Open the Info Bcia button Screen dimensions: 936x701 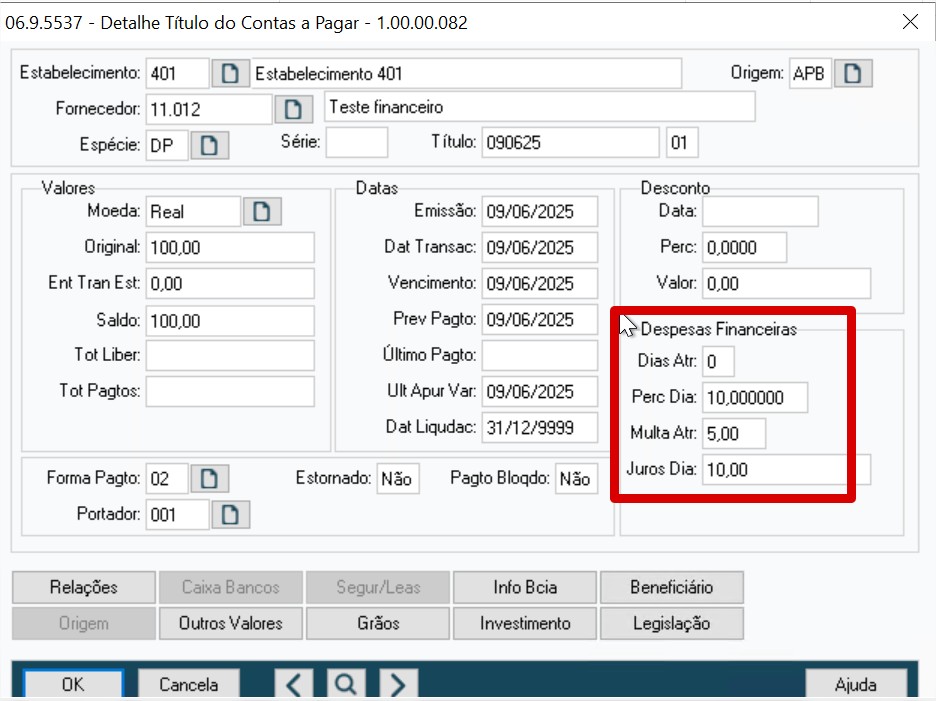point(525,587)
